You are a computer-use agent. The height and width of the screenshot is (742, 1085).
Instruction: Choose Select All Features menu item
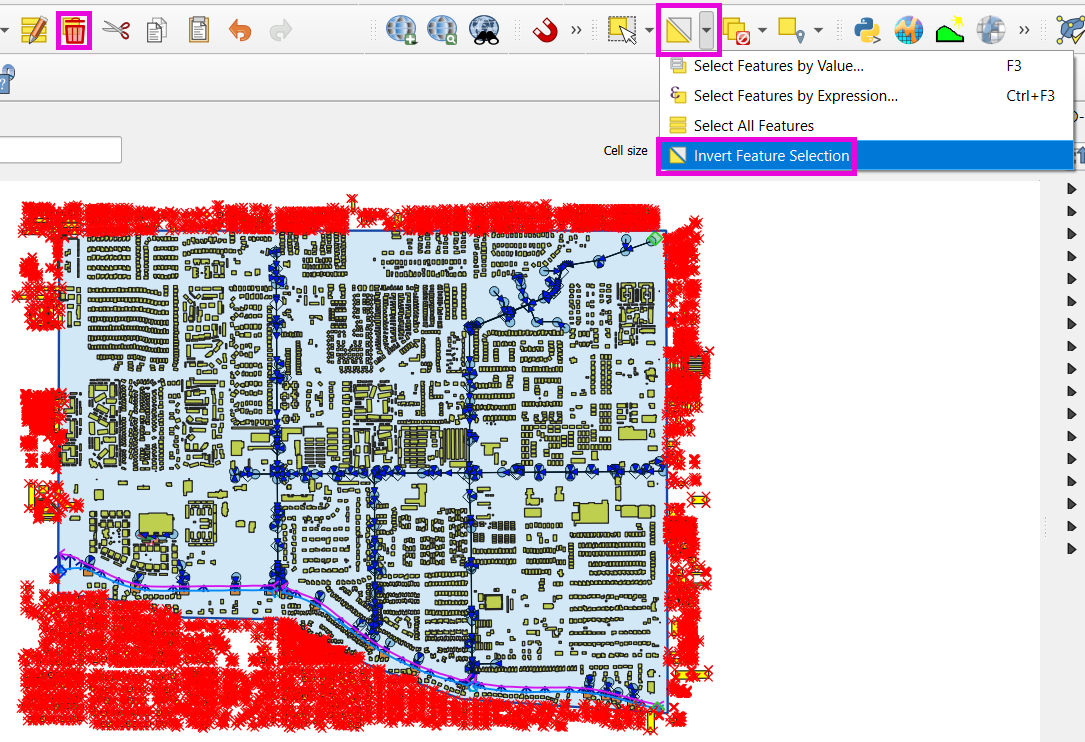pyautogui.click(x=753, y=126)
